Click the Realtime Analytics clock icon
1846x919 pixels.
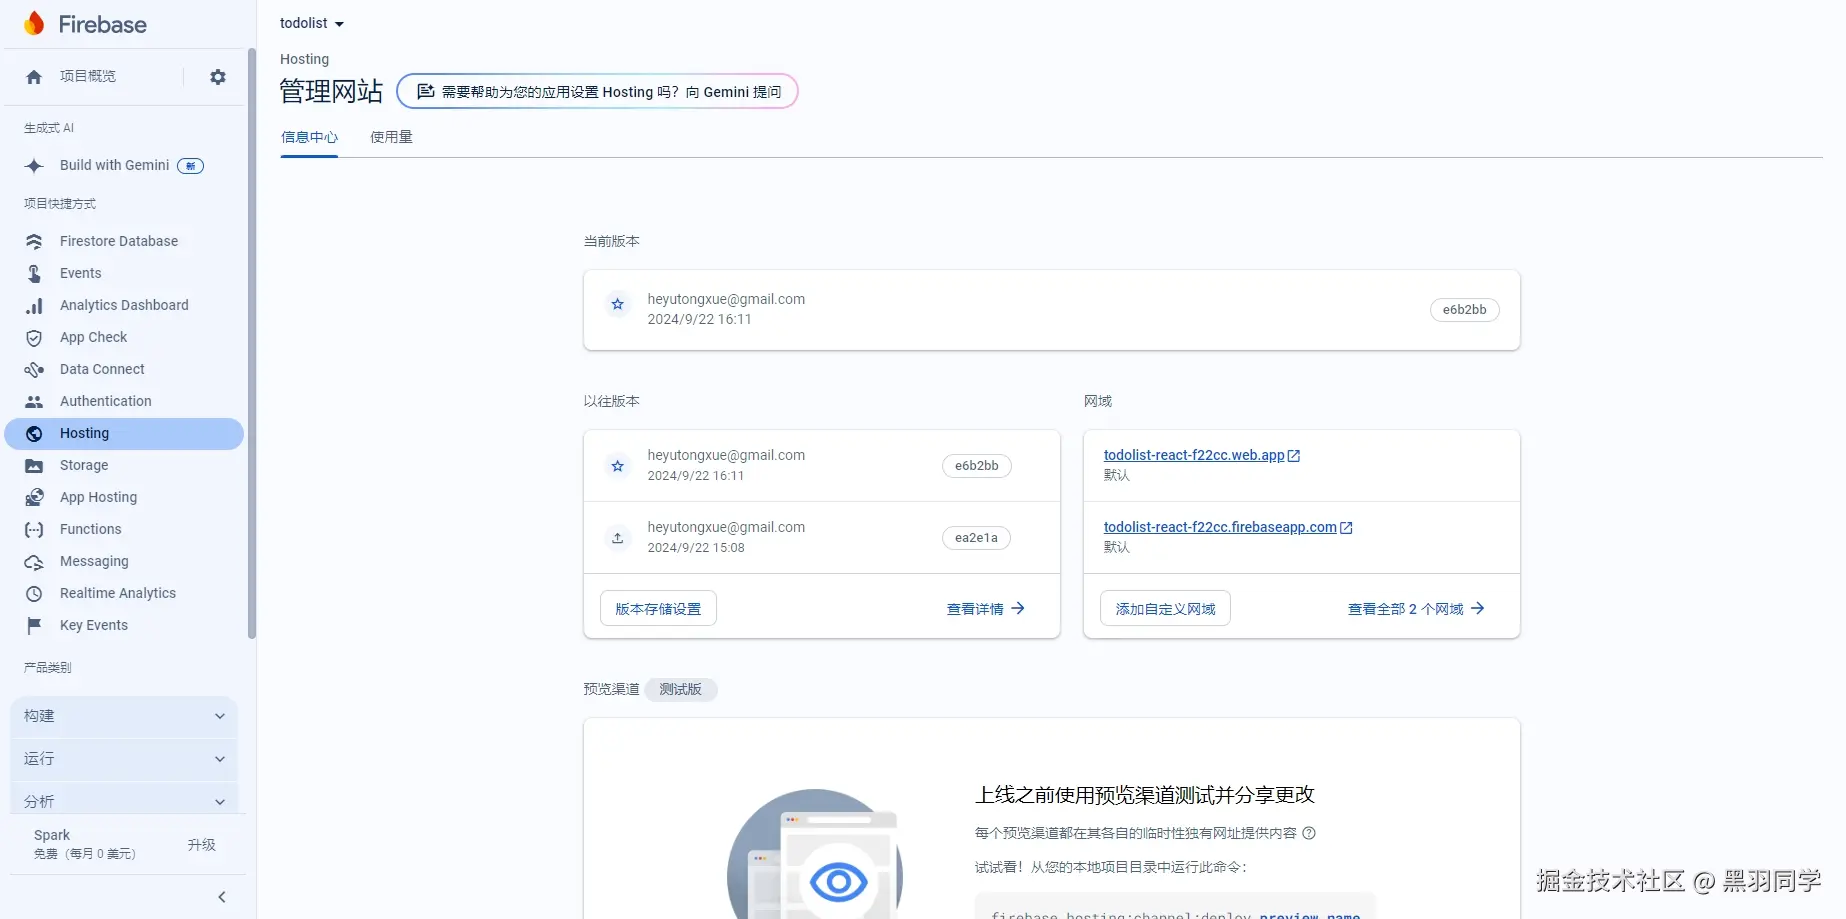[x=34, y=594]
